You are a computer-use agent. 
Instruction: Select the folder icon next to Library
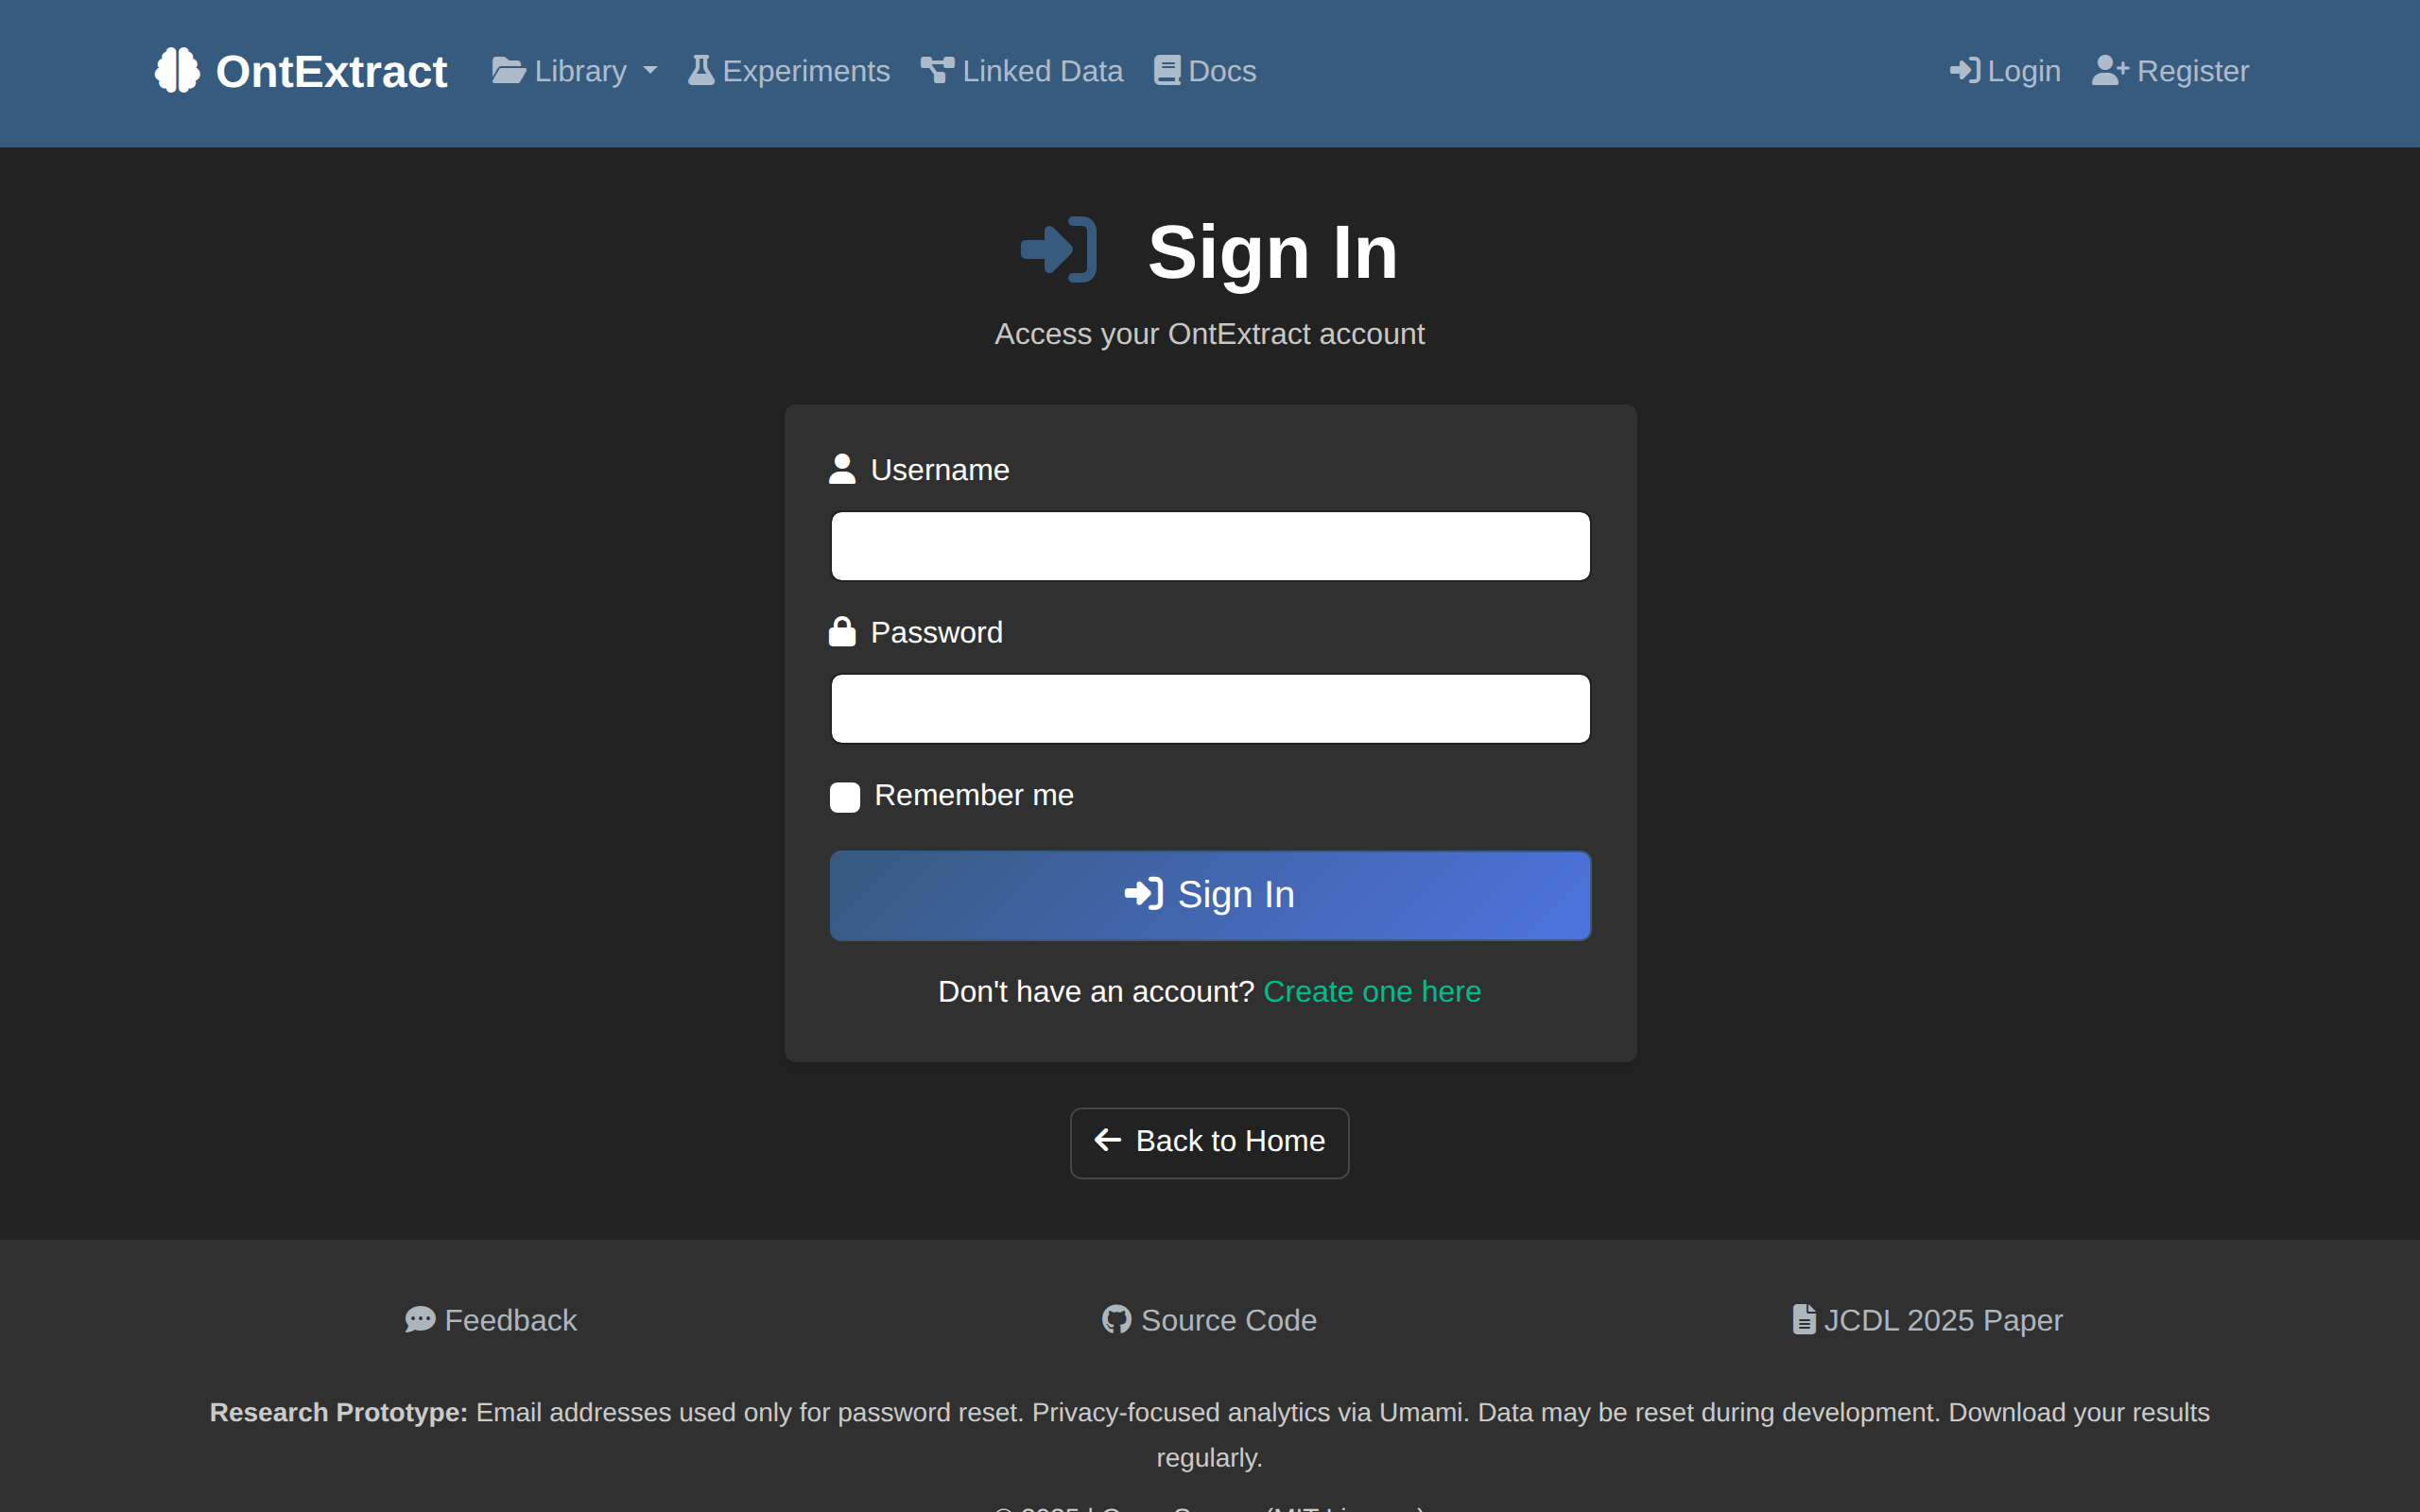pyautogui.click(x=508, y=70)
